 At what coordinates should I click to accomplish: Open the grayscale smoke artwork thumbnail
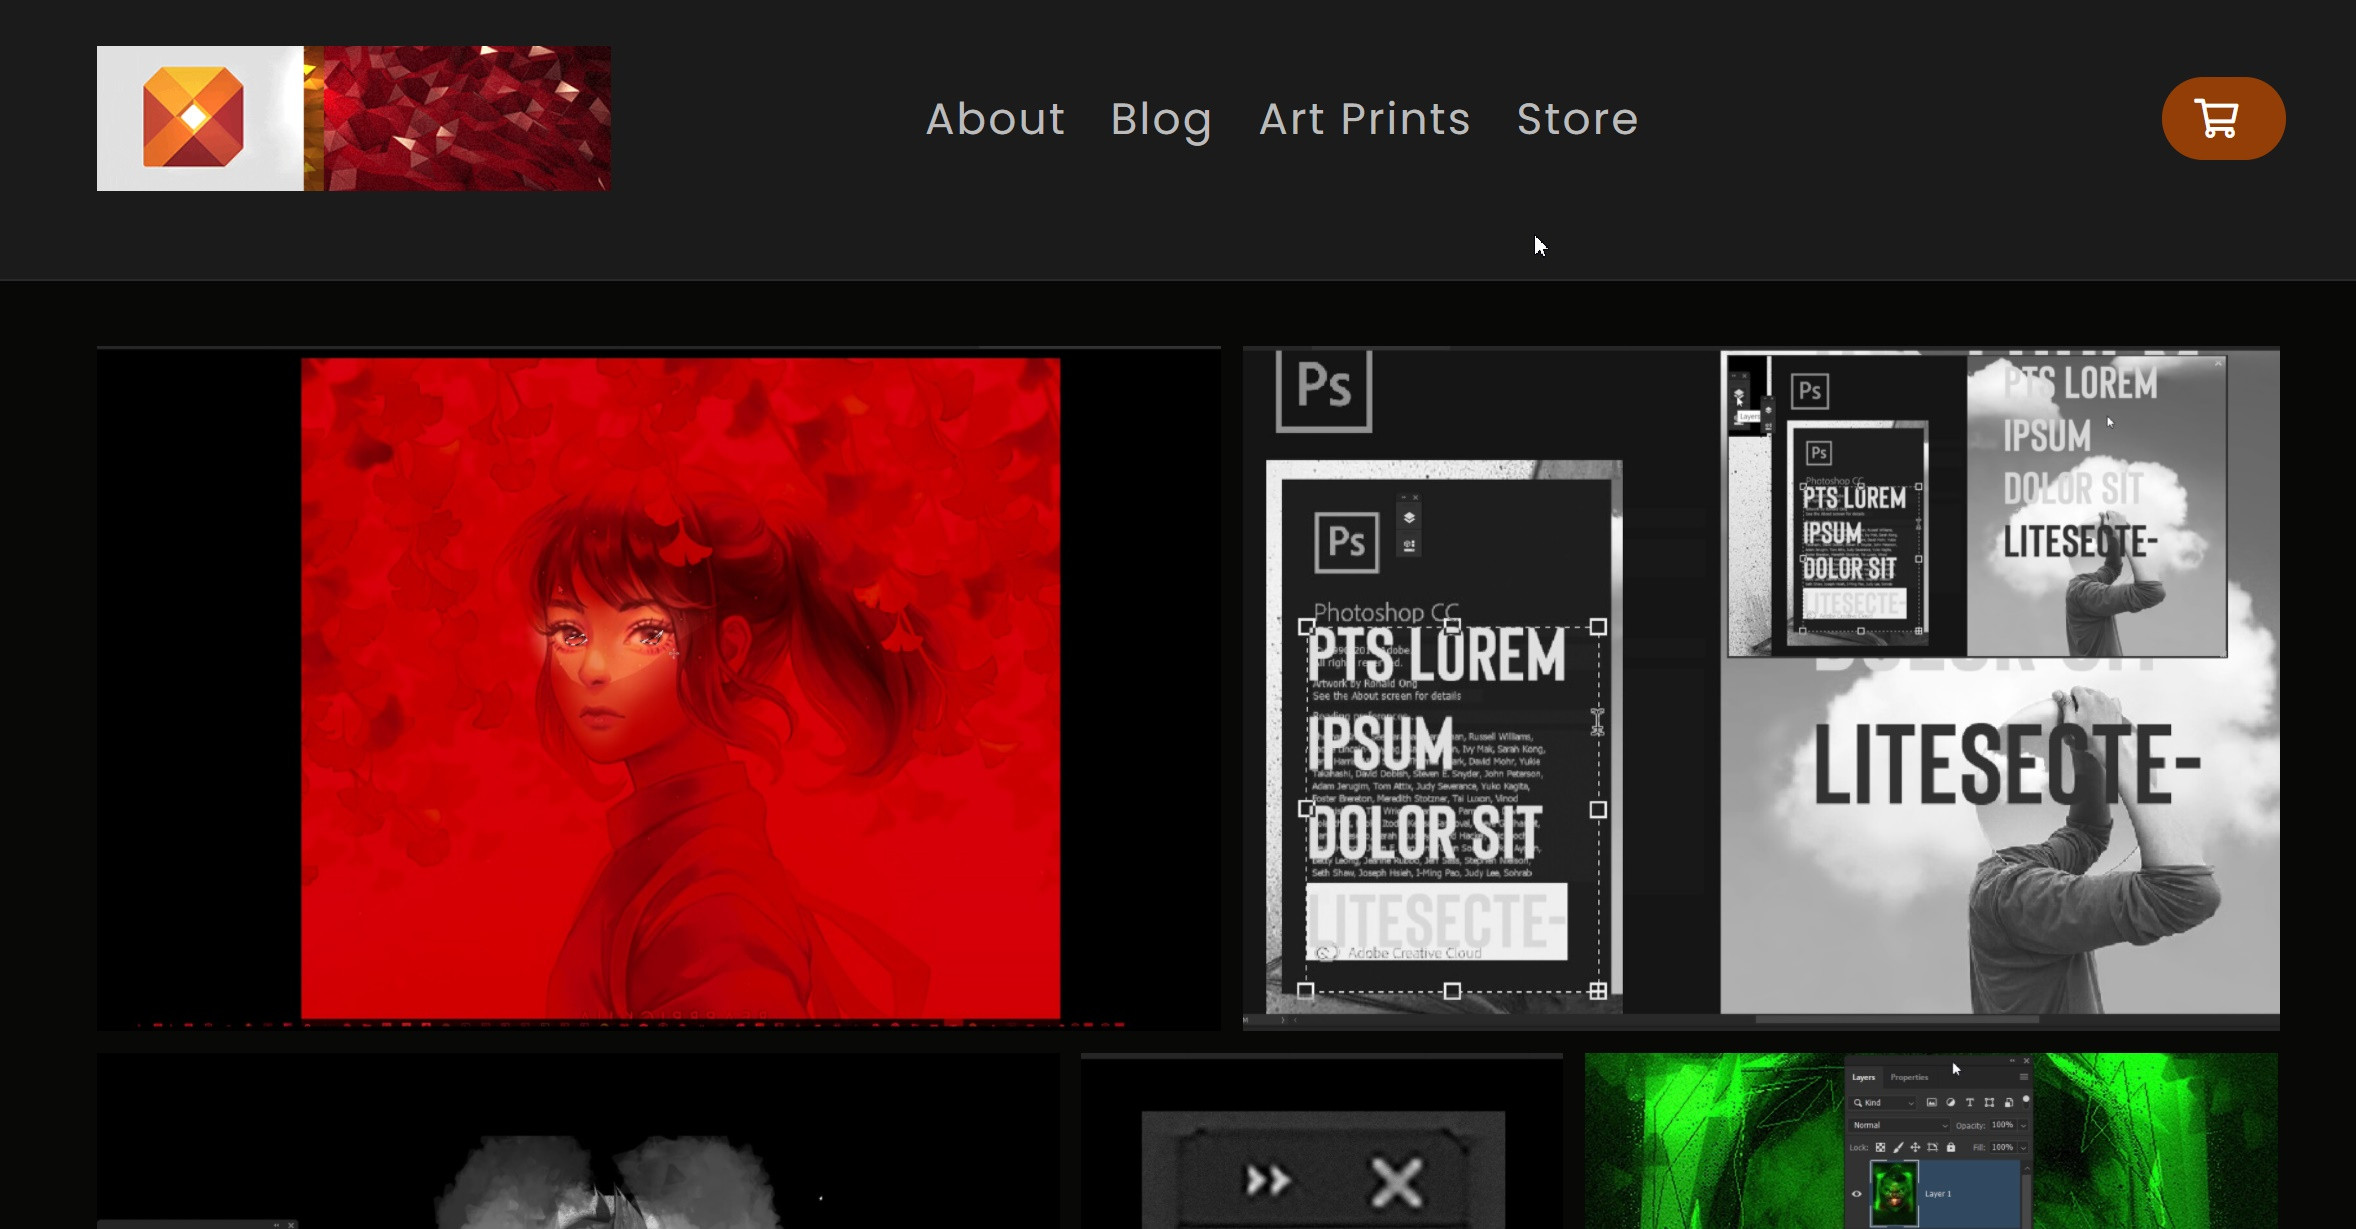578,1141
